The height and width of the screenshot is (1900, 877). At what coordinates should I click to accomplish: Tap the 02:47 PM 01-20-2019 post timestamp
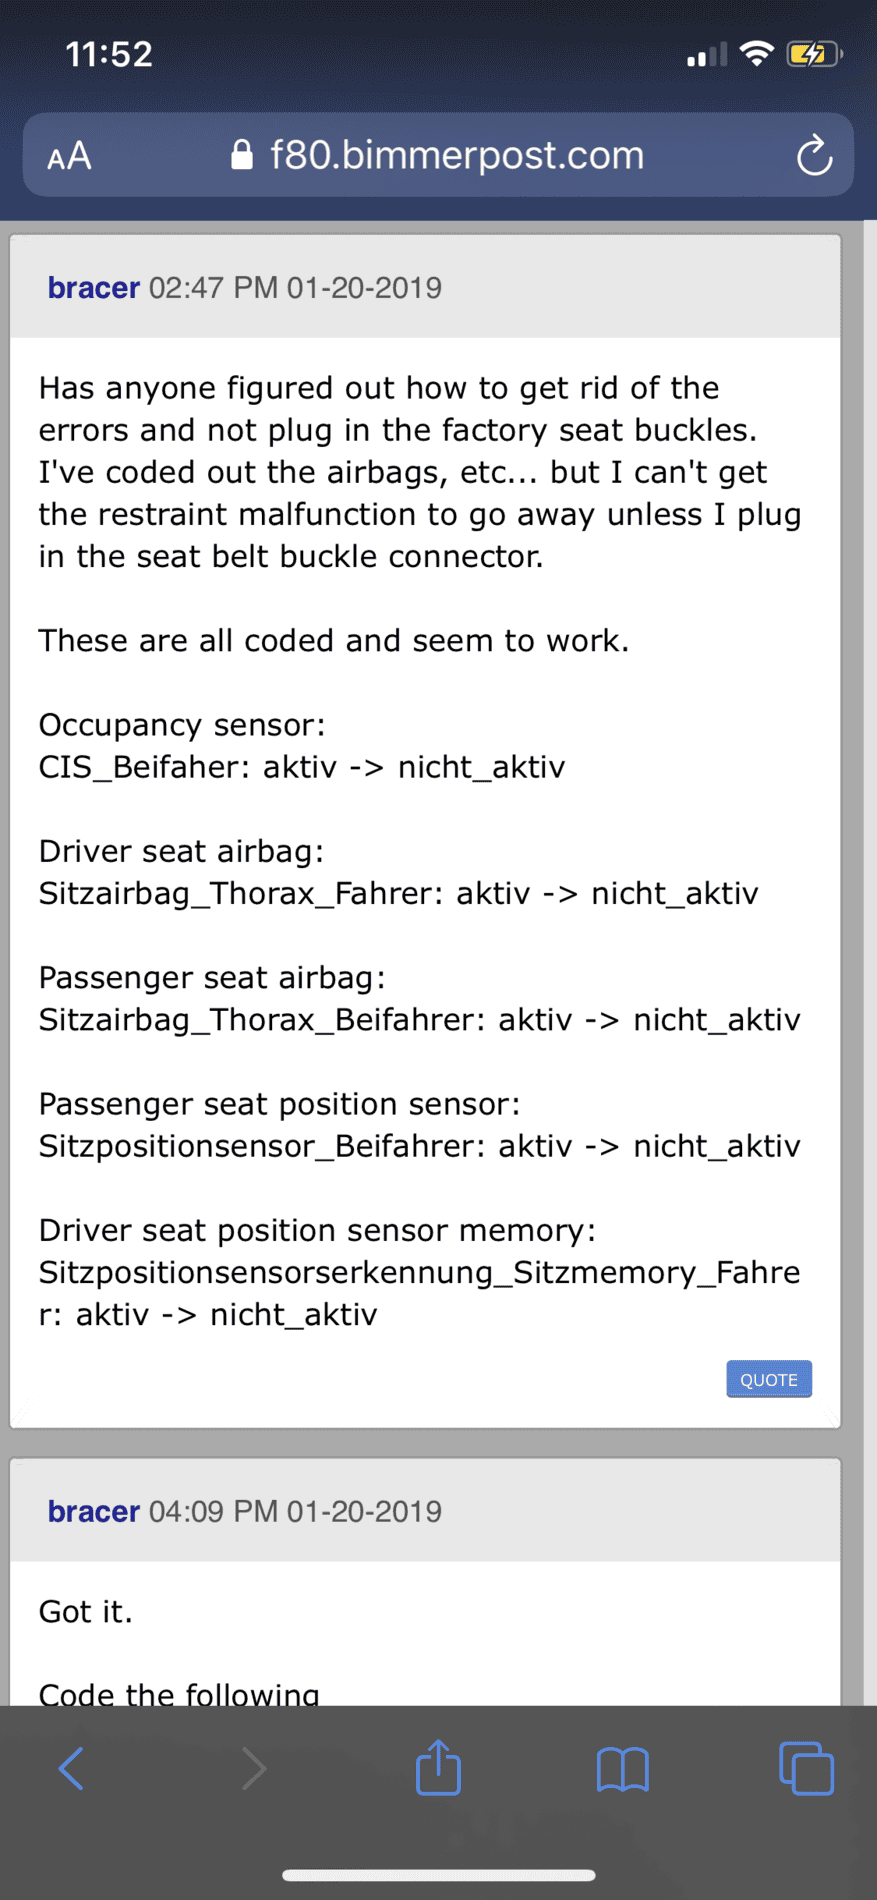click(295, 288)
